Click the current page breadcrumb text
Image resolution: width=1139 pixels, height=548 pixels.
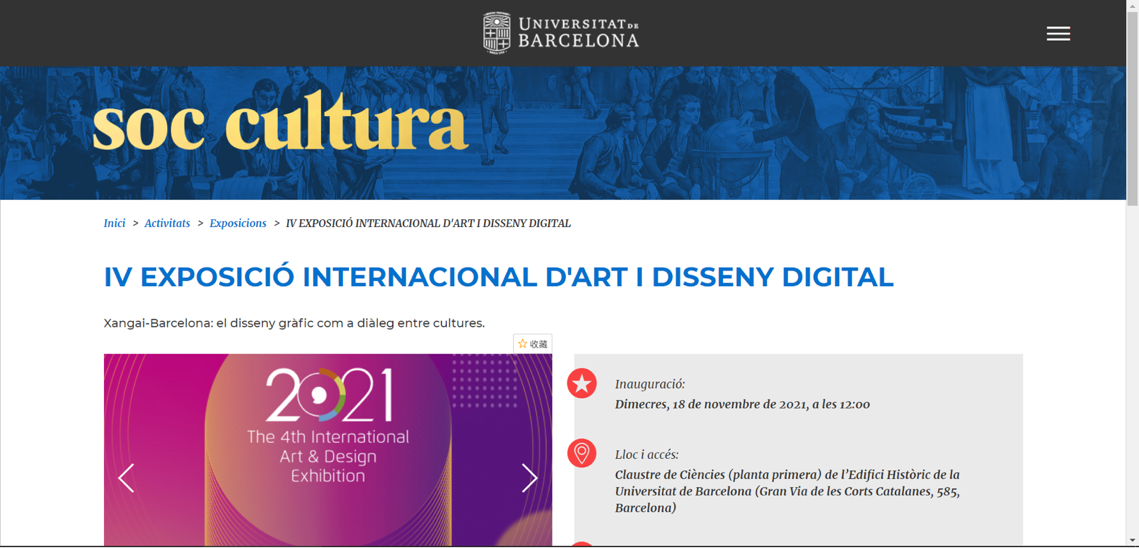pos(428,223)
